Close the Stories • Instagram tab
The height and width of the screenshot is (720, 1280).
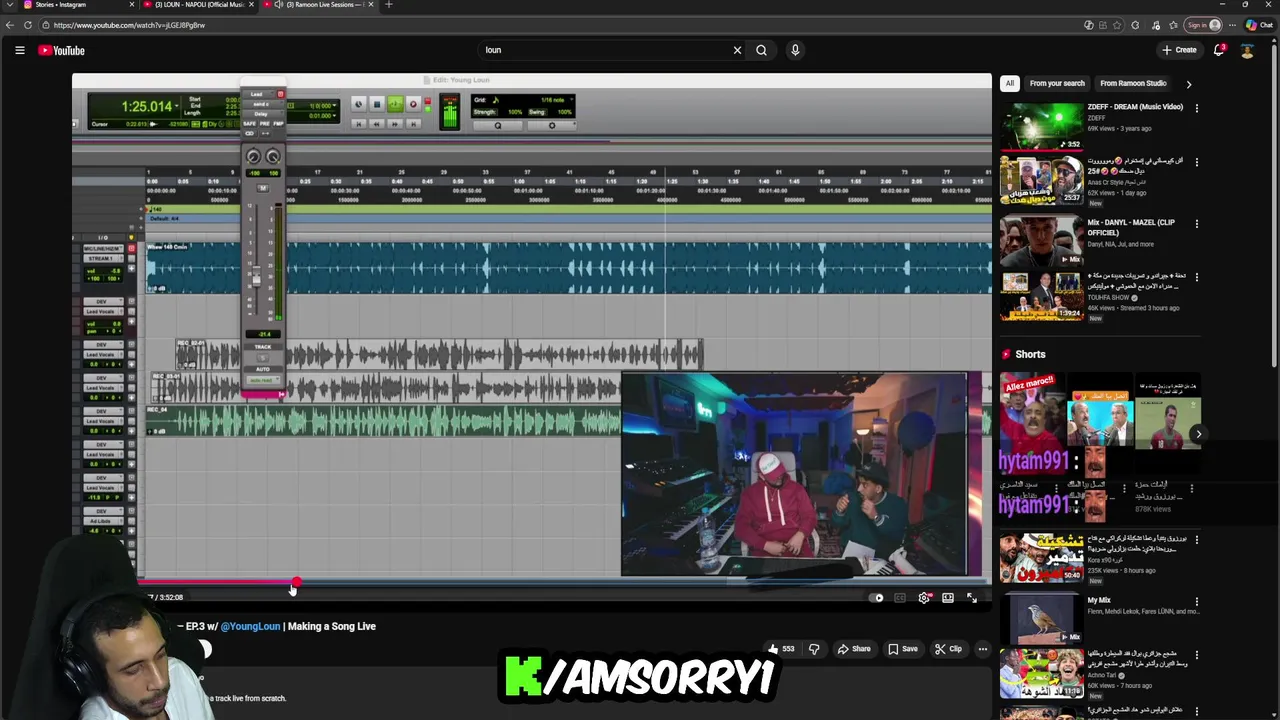coord(131,5)
